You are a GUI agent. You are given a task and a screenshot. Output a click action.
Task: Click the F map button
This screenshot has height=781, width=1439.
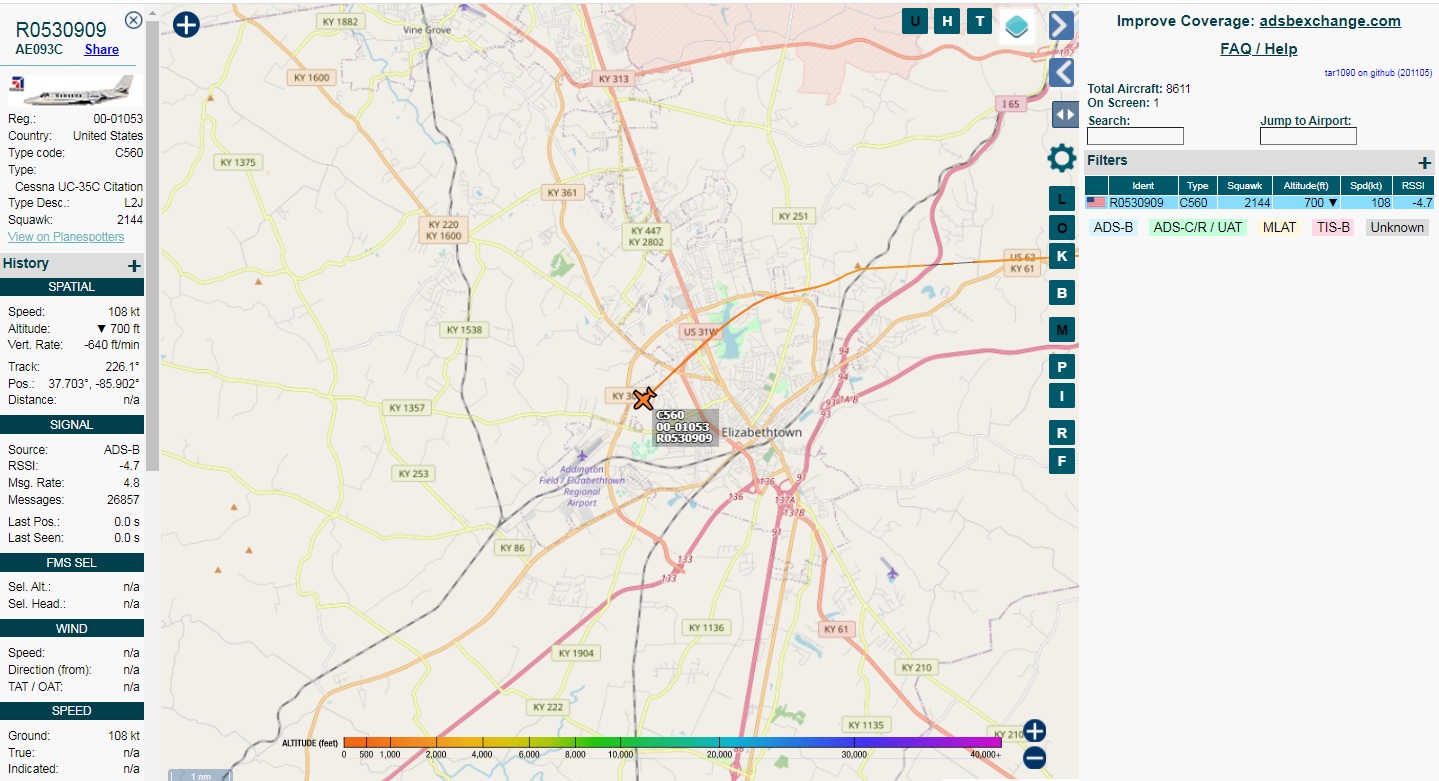click(x=1062, y=461)
